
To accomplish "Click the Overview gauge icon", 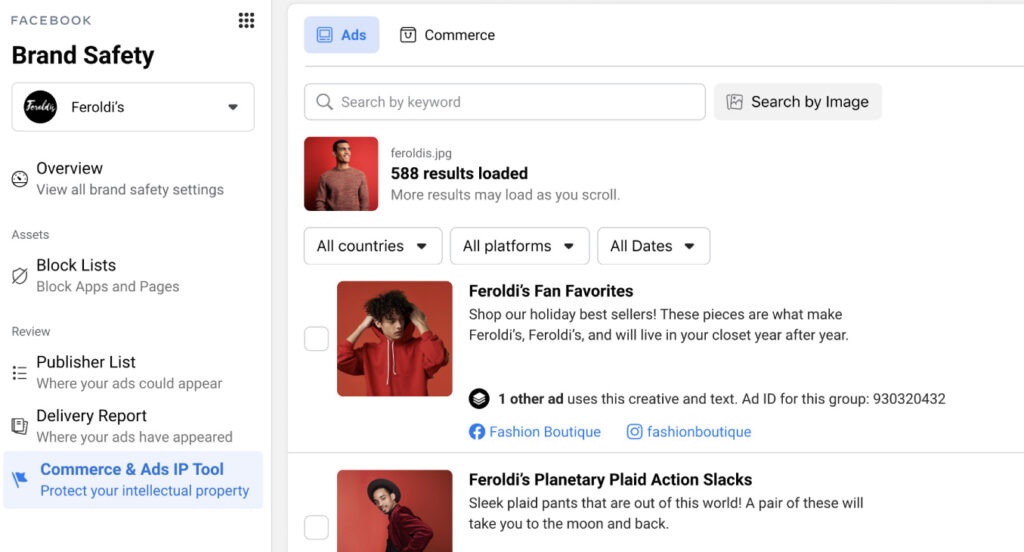I will coord(20,179).
